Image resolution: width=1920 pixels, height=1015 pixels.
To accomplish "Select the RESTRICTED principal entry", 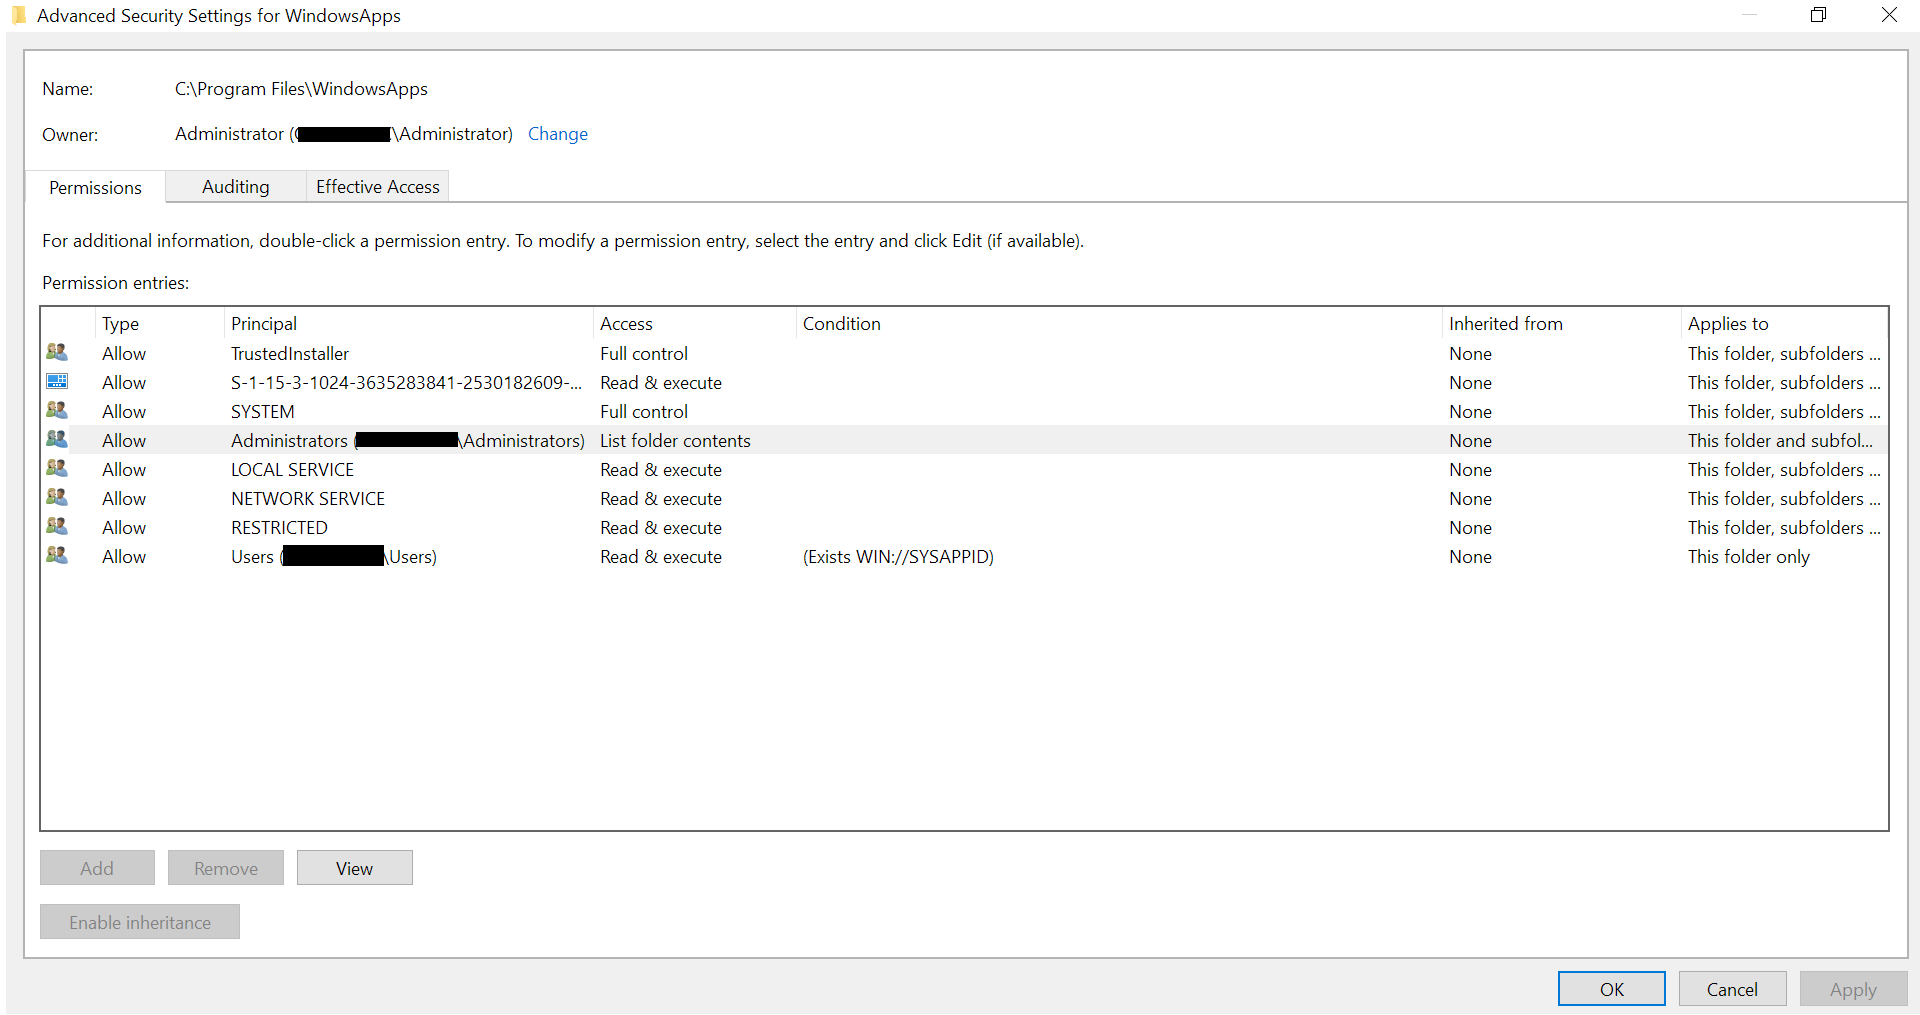I will pos(279,527).
